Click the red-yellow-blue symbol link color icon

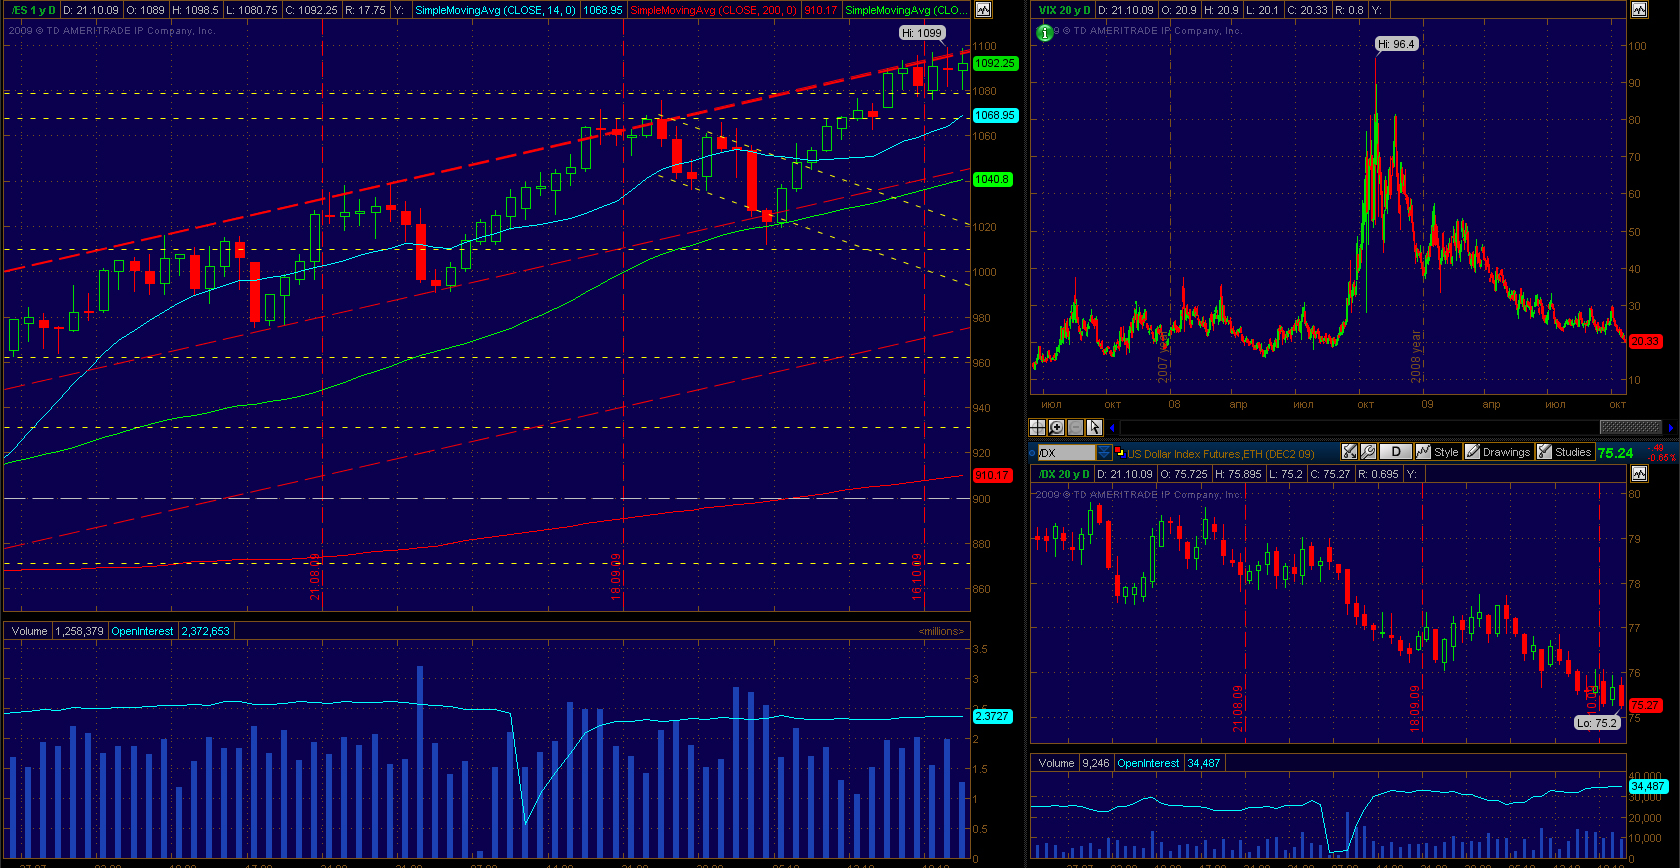pyautogui.click(x=1120, y=453)
